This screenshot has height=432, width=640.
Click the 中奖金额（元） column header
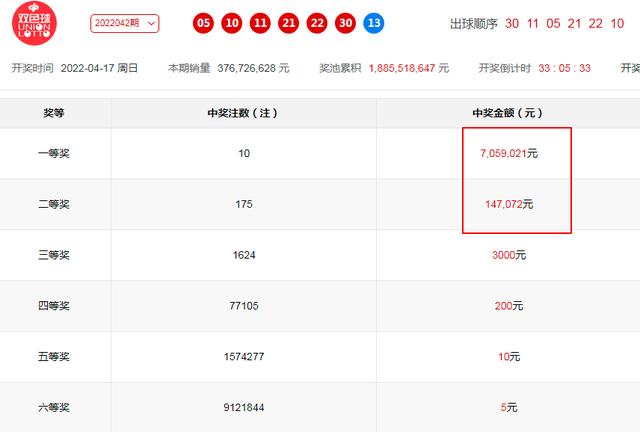[507, 113]
